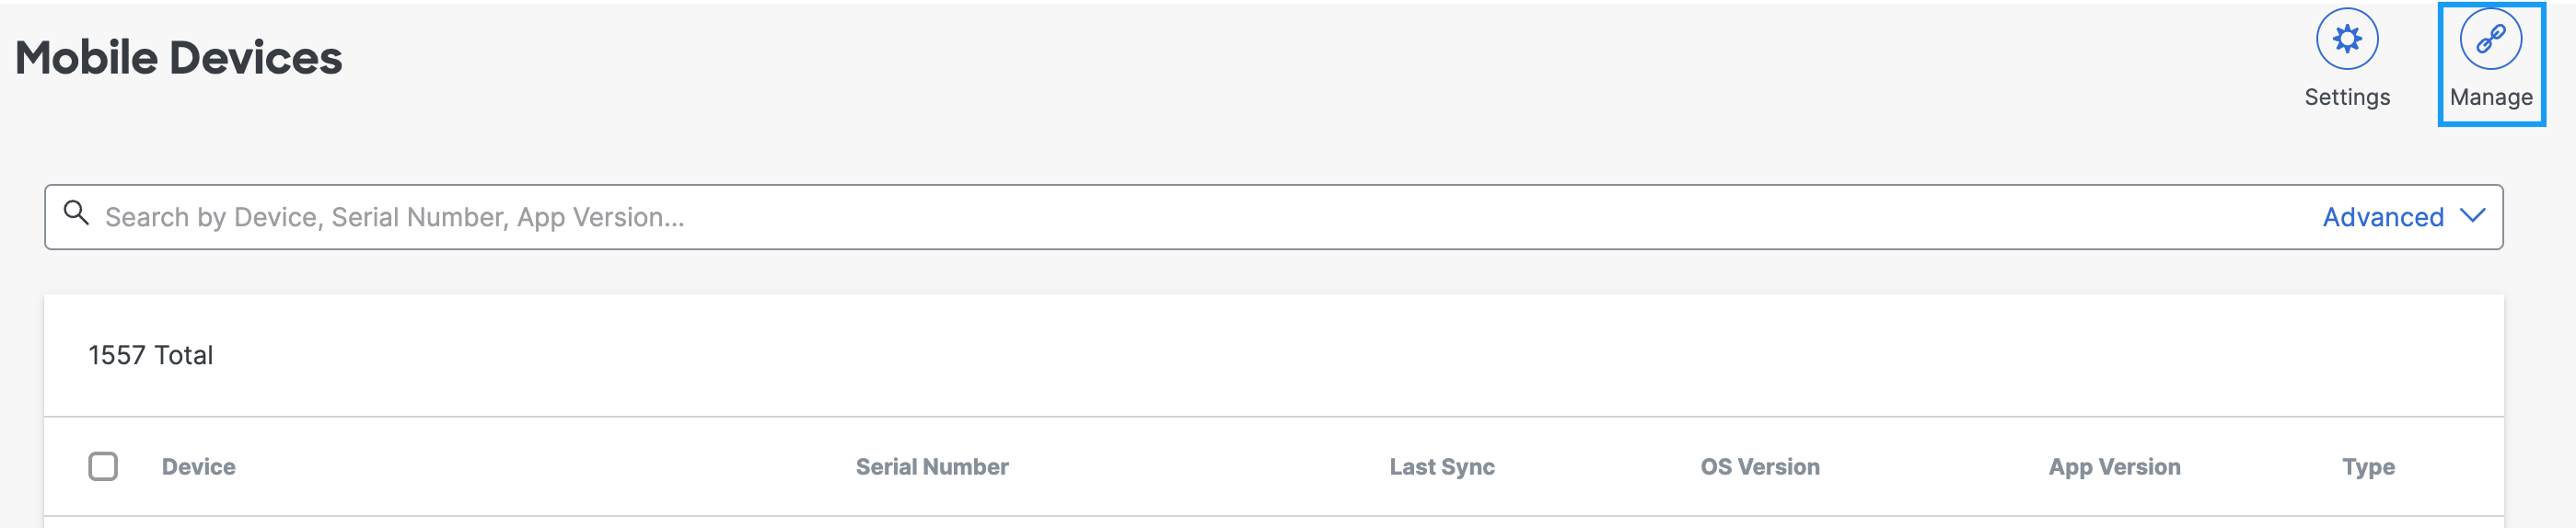Click the number 1557 in the summary
The width and height of the screenshot is (2576, 528).
[116, 355]
